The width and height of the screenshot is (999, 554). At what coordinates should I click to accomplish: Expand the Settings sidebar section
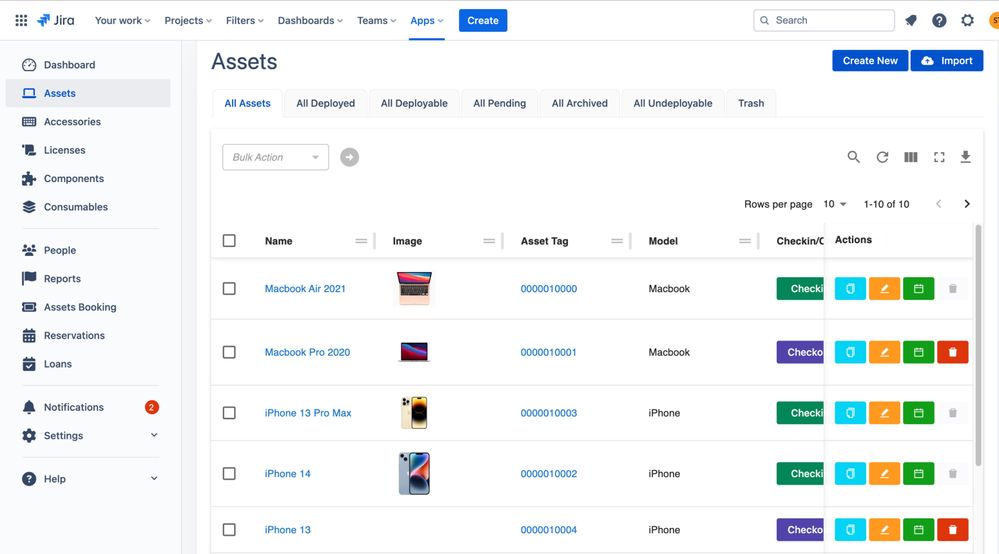pos(154,435)
